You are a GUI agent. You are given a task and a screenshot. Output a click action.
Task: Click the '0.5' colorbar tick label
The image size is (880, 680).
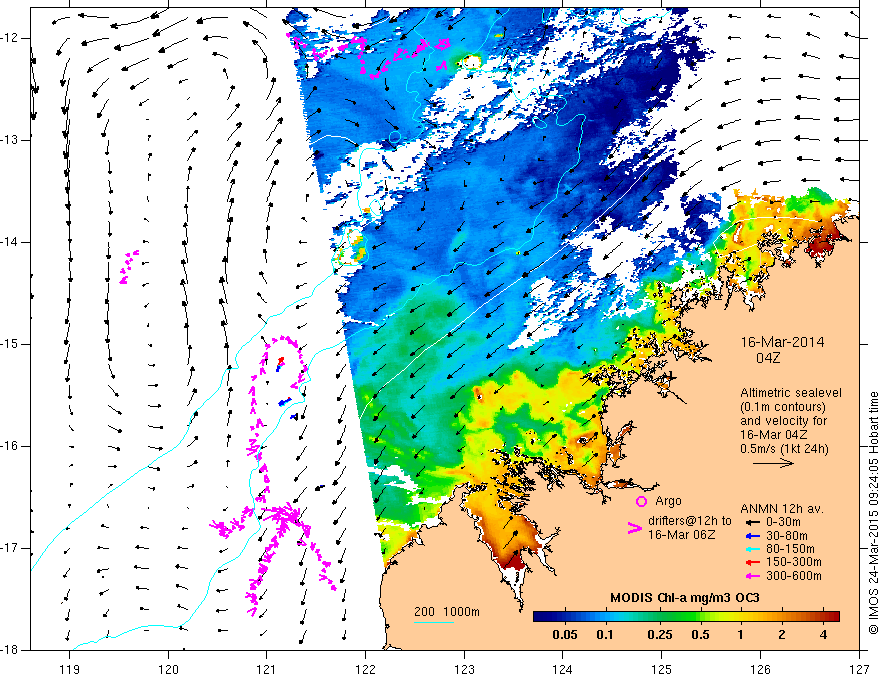click(x=700, y=635)
